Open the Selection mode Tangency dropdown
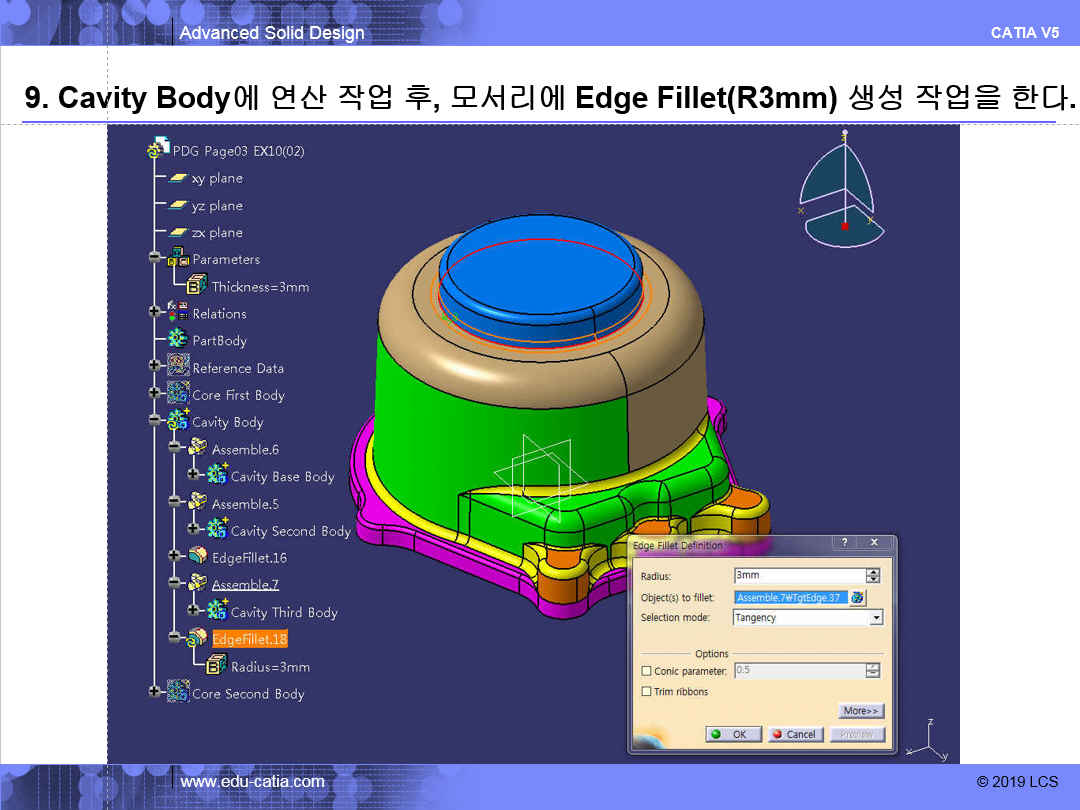 [x=876, y=618]
